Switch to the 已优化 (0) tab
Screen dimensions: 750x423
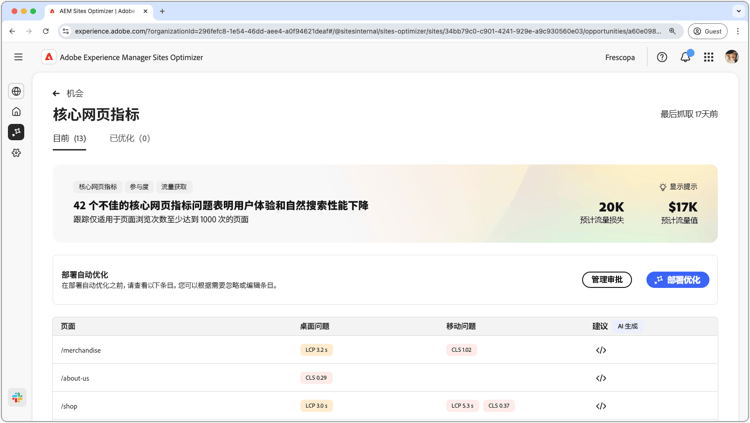coord(130,138)
